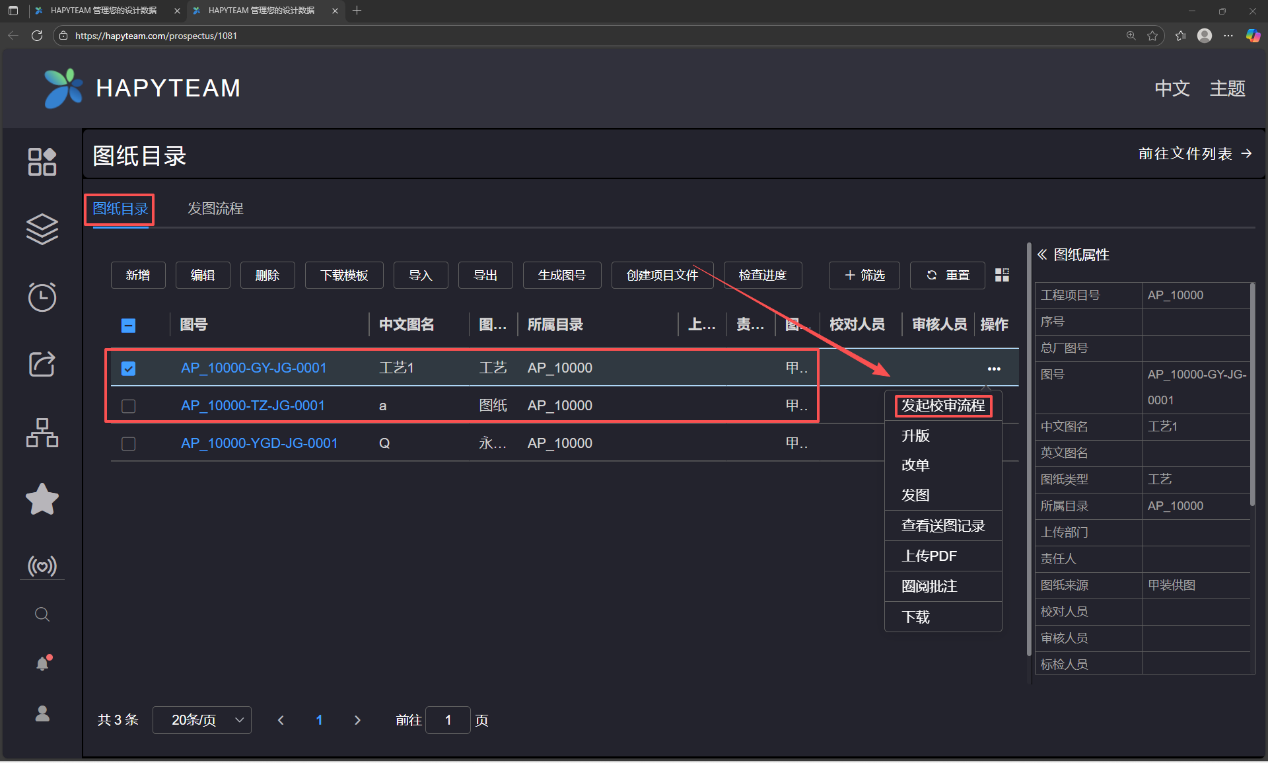
Task: Click the share export sidebar icon
Action: (42, 364)
